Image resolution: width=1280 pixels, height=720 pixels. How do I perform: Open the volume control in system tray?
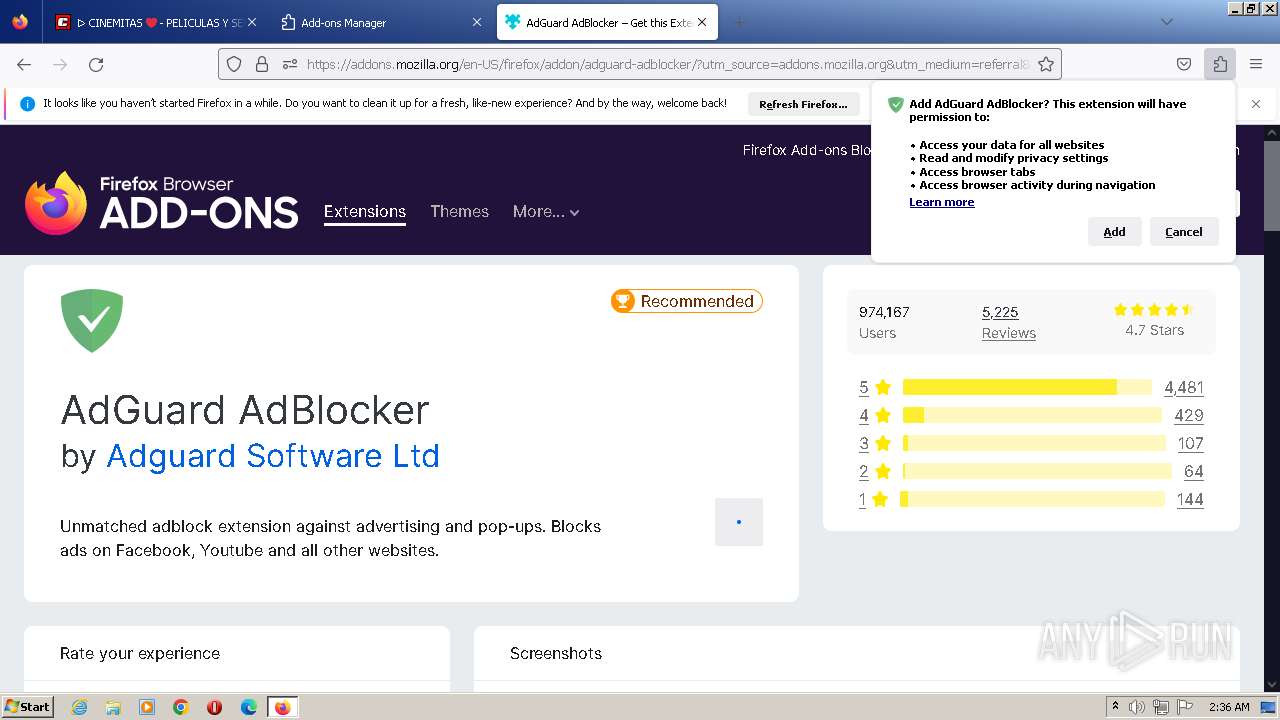tap(1137, 707)
